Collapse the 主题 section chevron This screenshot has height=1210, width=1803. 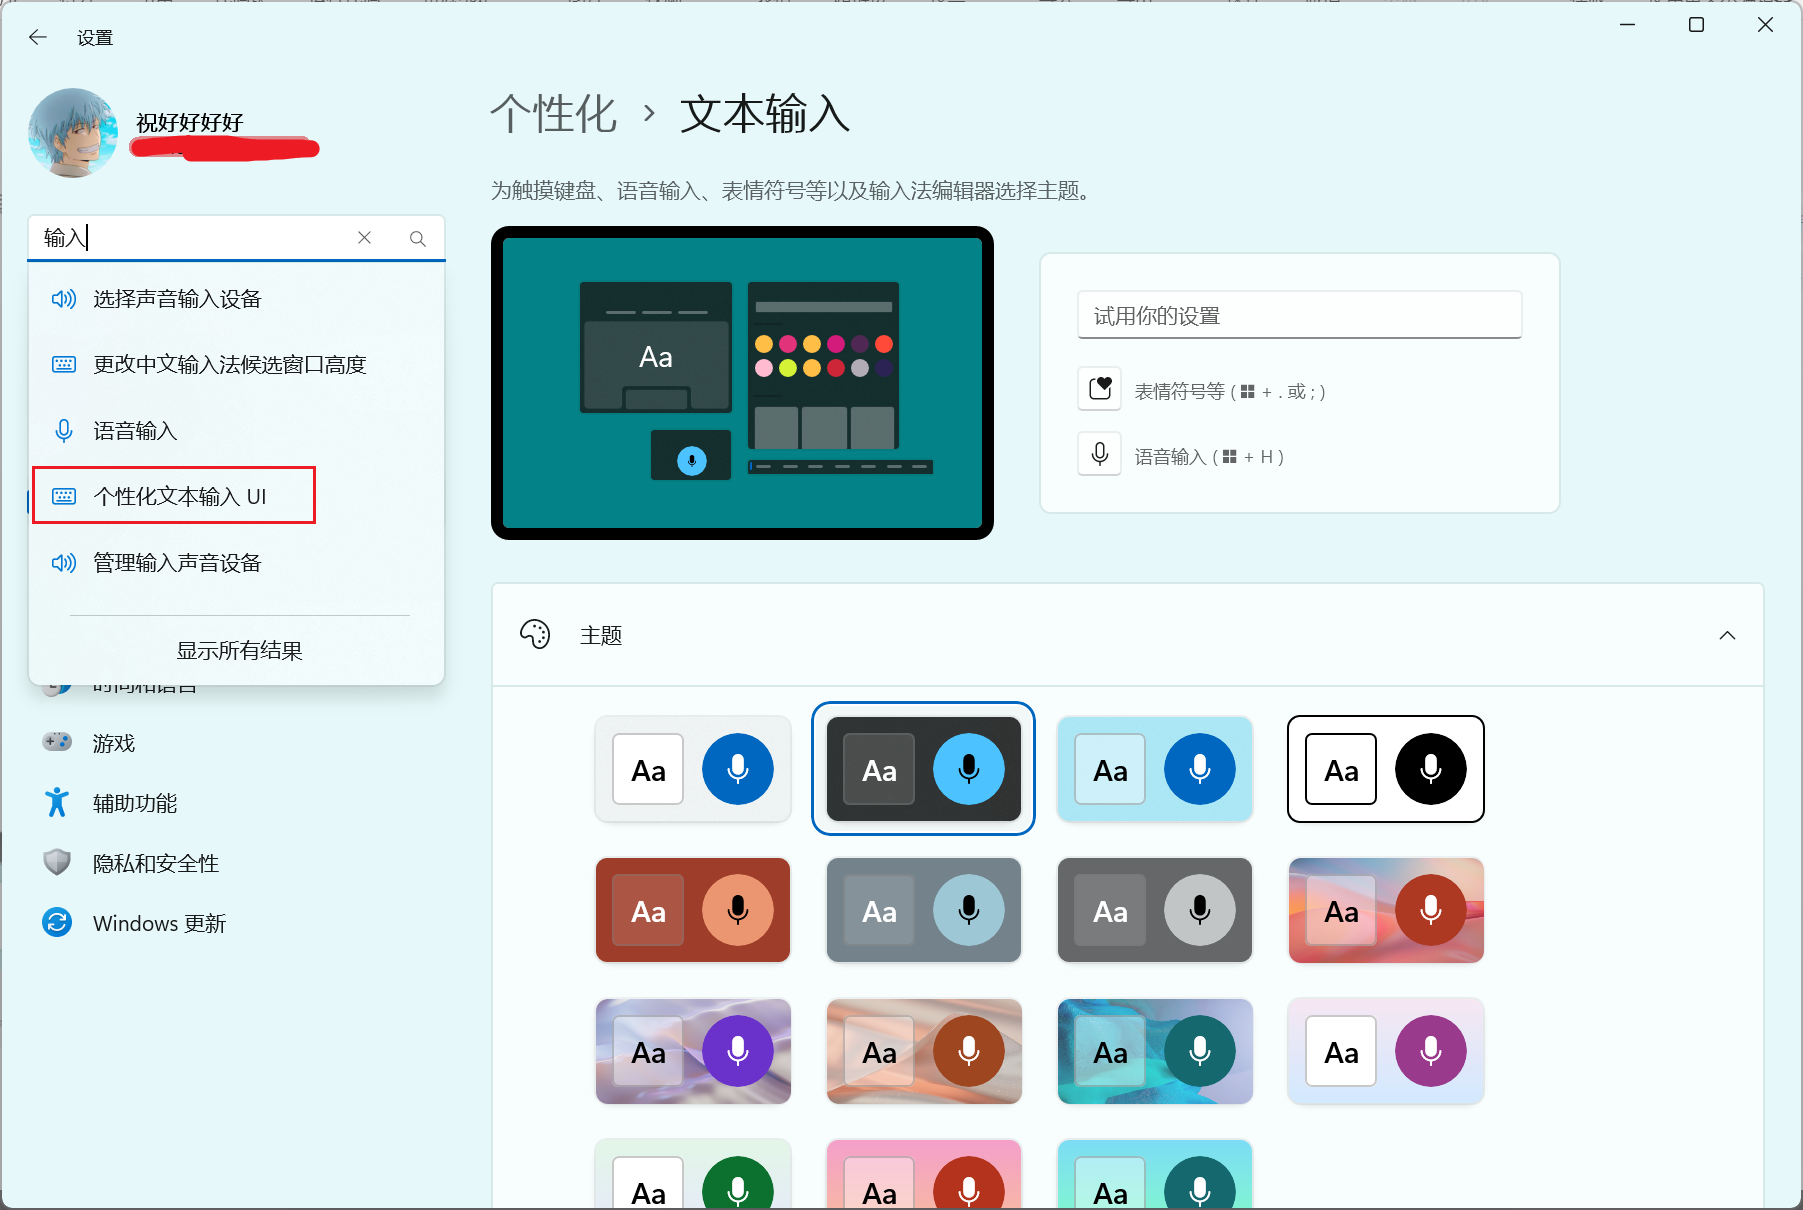1728,634
